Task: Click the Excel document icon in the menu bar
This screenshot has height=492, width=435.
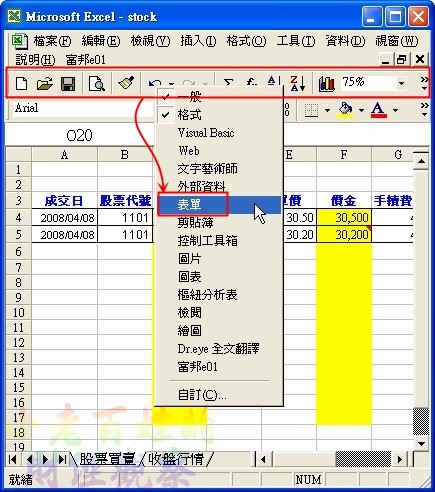Action: pos(19,41)
